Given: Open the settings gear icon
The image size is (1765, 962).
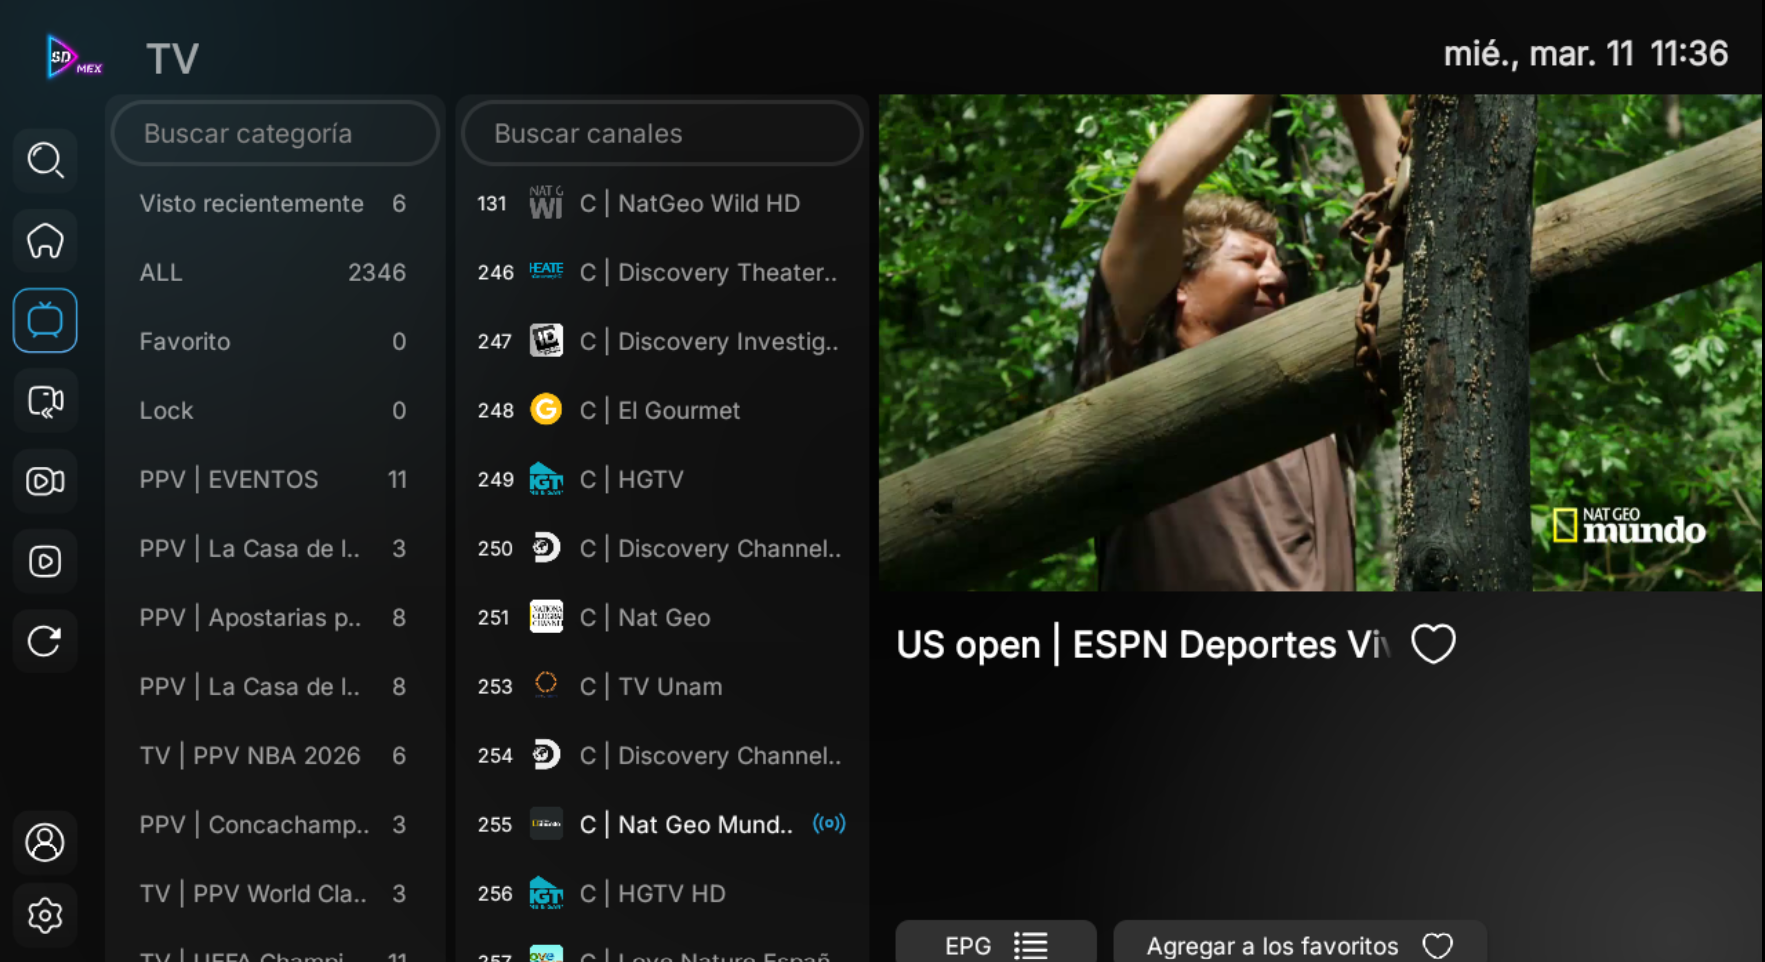Looking at the screenshot, I should [x=45, y=915].
